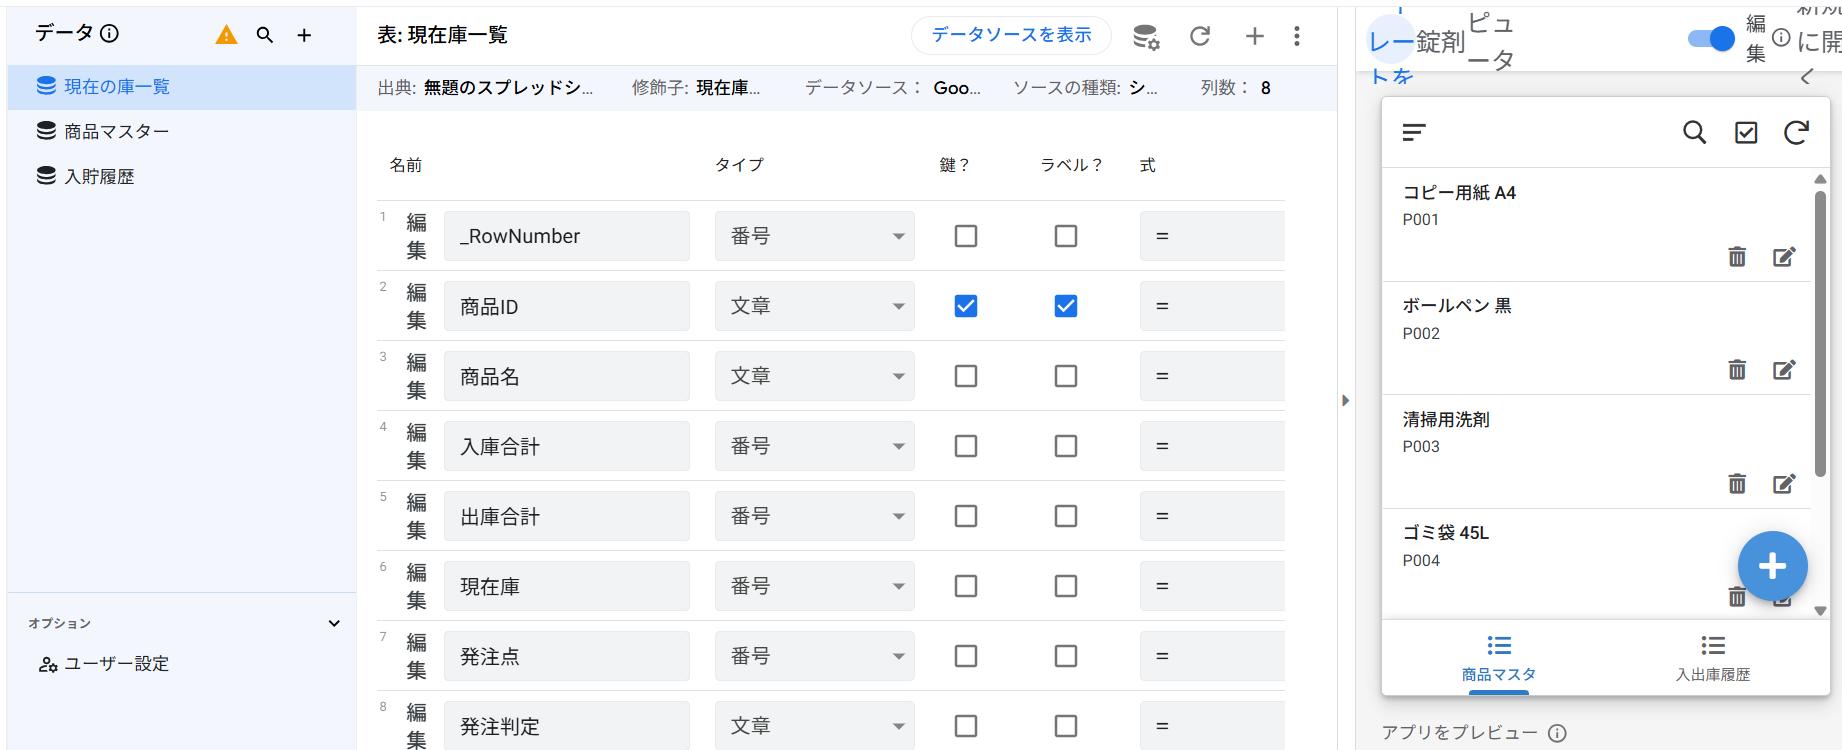Collapse the preview panel with side arrow
The height and width of the screenshot is (750, 1842).
tap(1345, 400)
